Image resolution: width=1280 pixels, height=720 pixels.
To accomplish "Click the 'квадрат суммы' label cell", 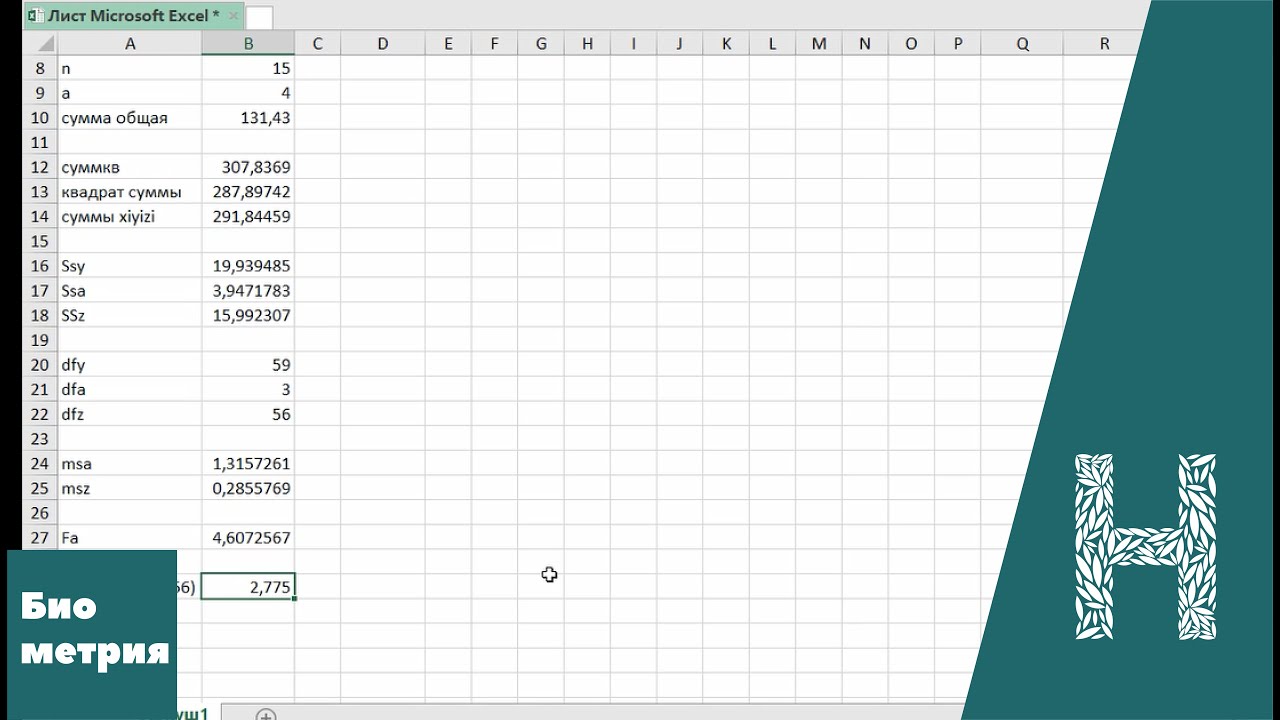I will pos(130,192).
